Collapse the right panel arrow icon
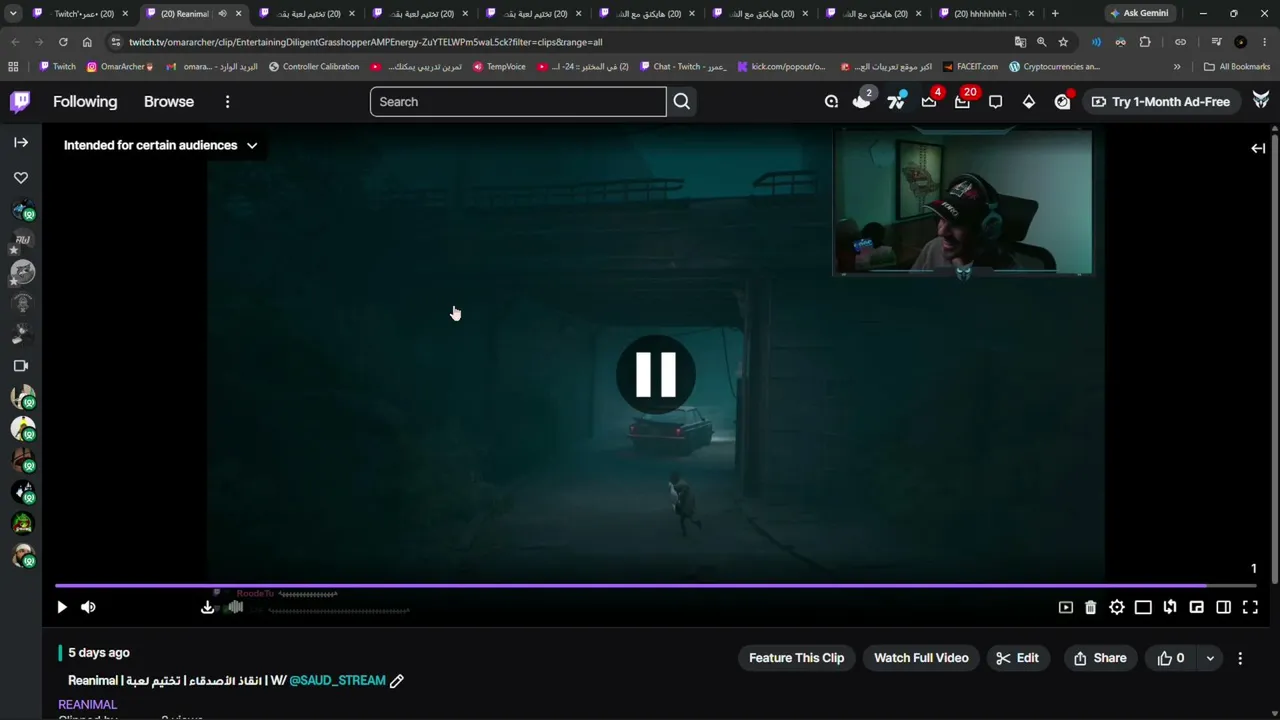The width and height of the screenshot is (1280, 720). pyautogui.click(x=1258, y=148)
